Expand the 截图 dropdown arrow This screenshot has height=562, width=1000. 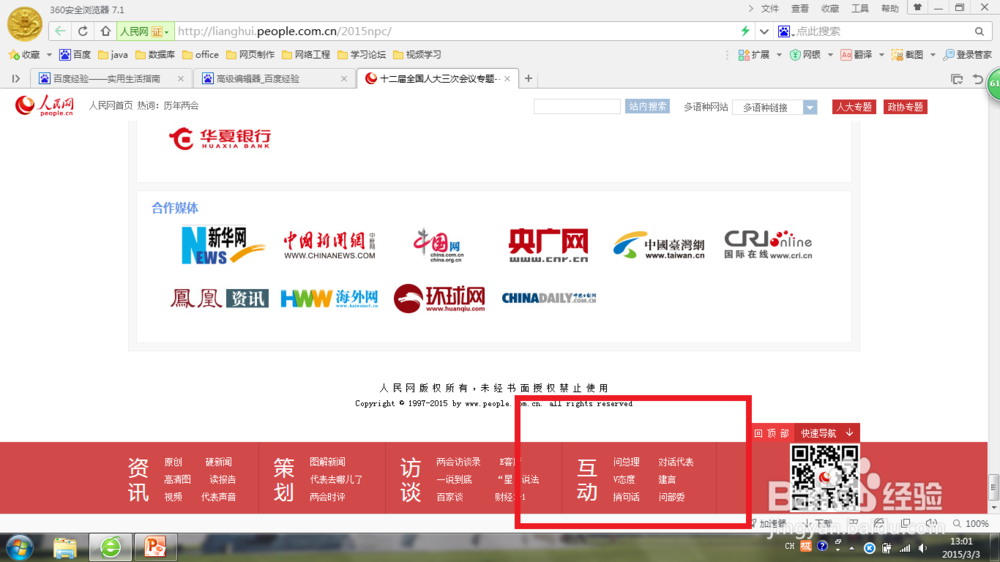click(x=932, y=55)
